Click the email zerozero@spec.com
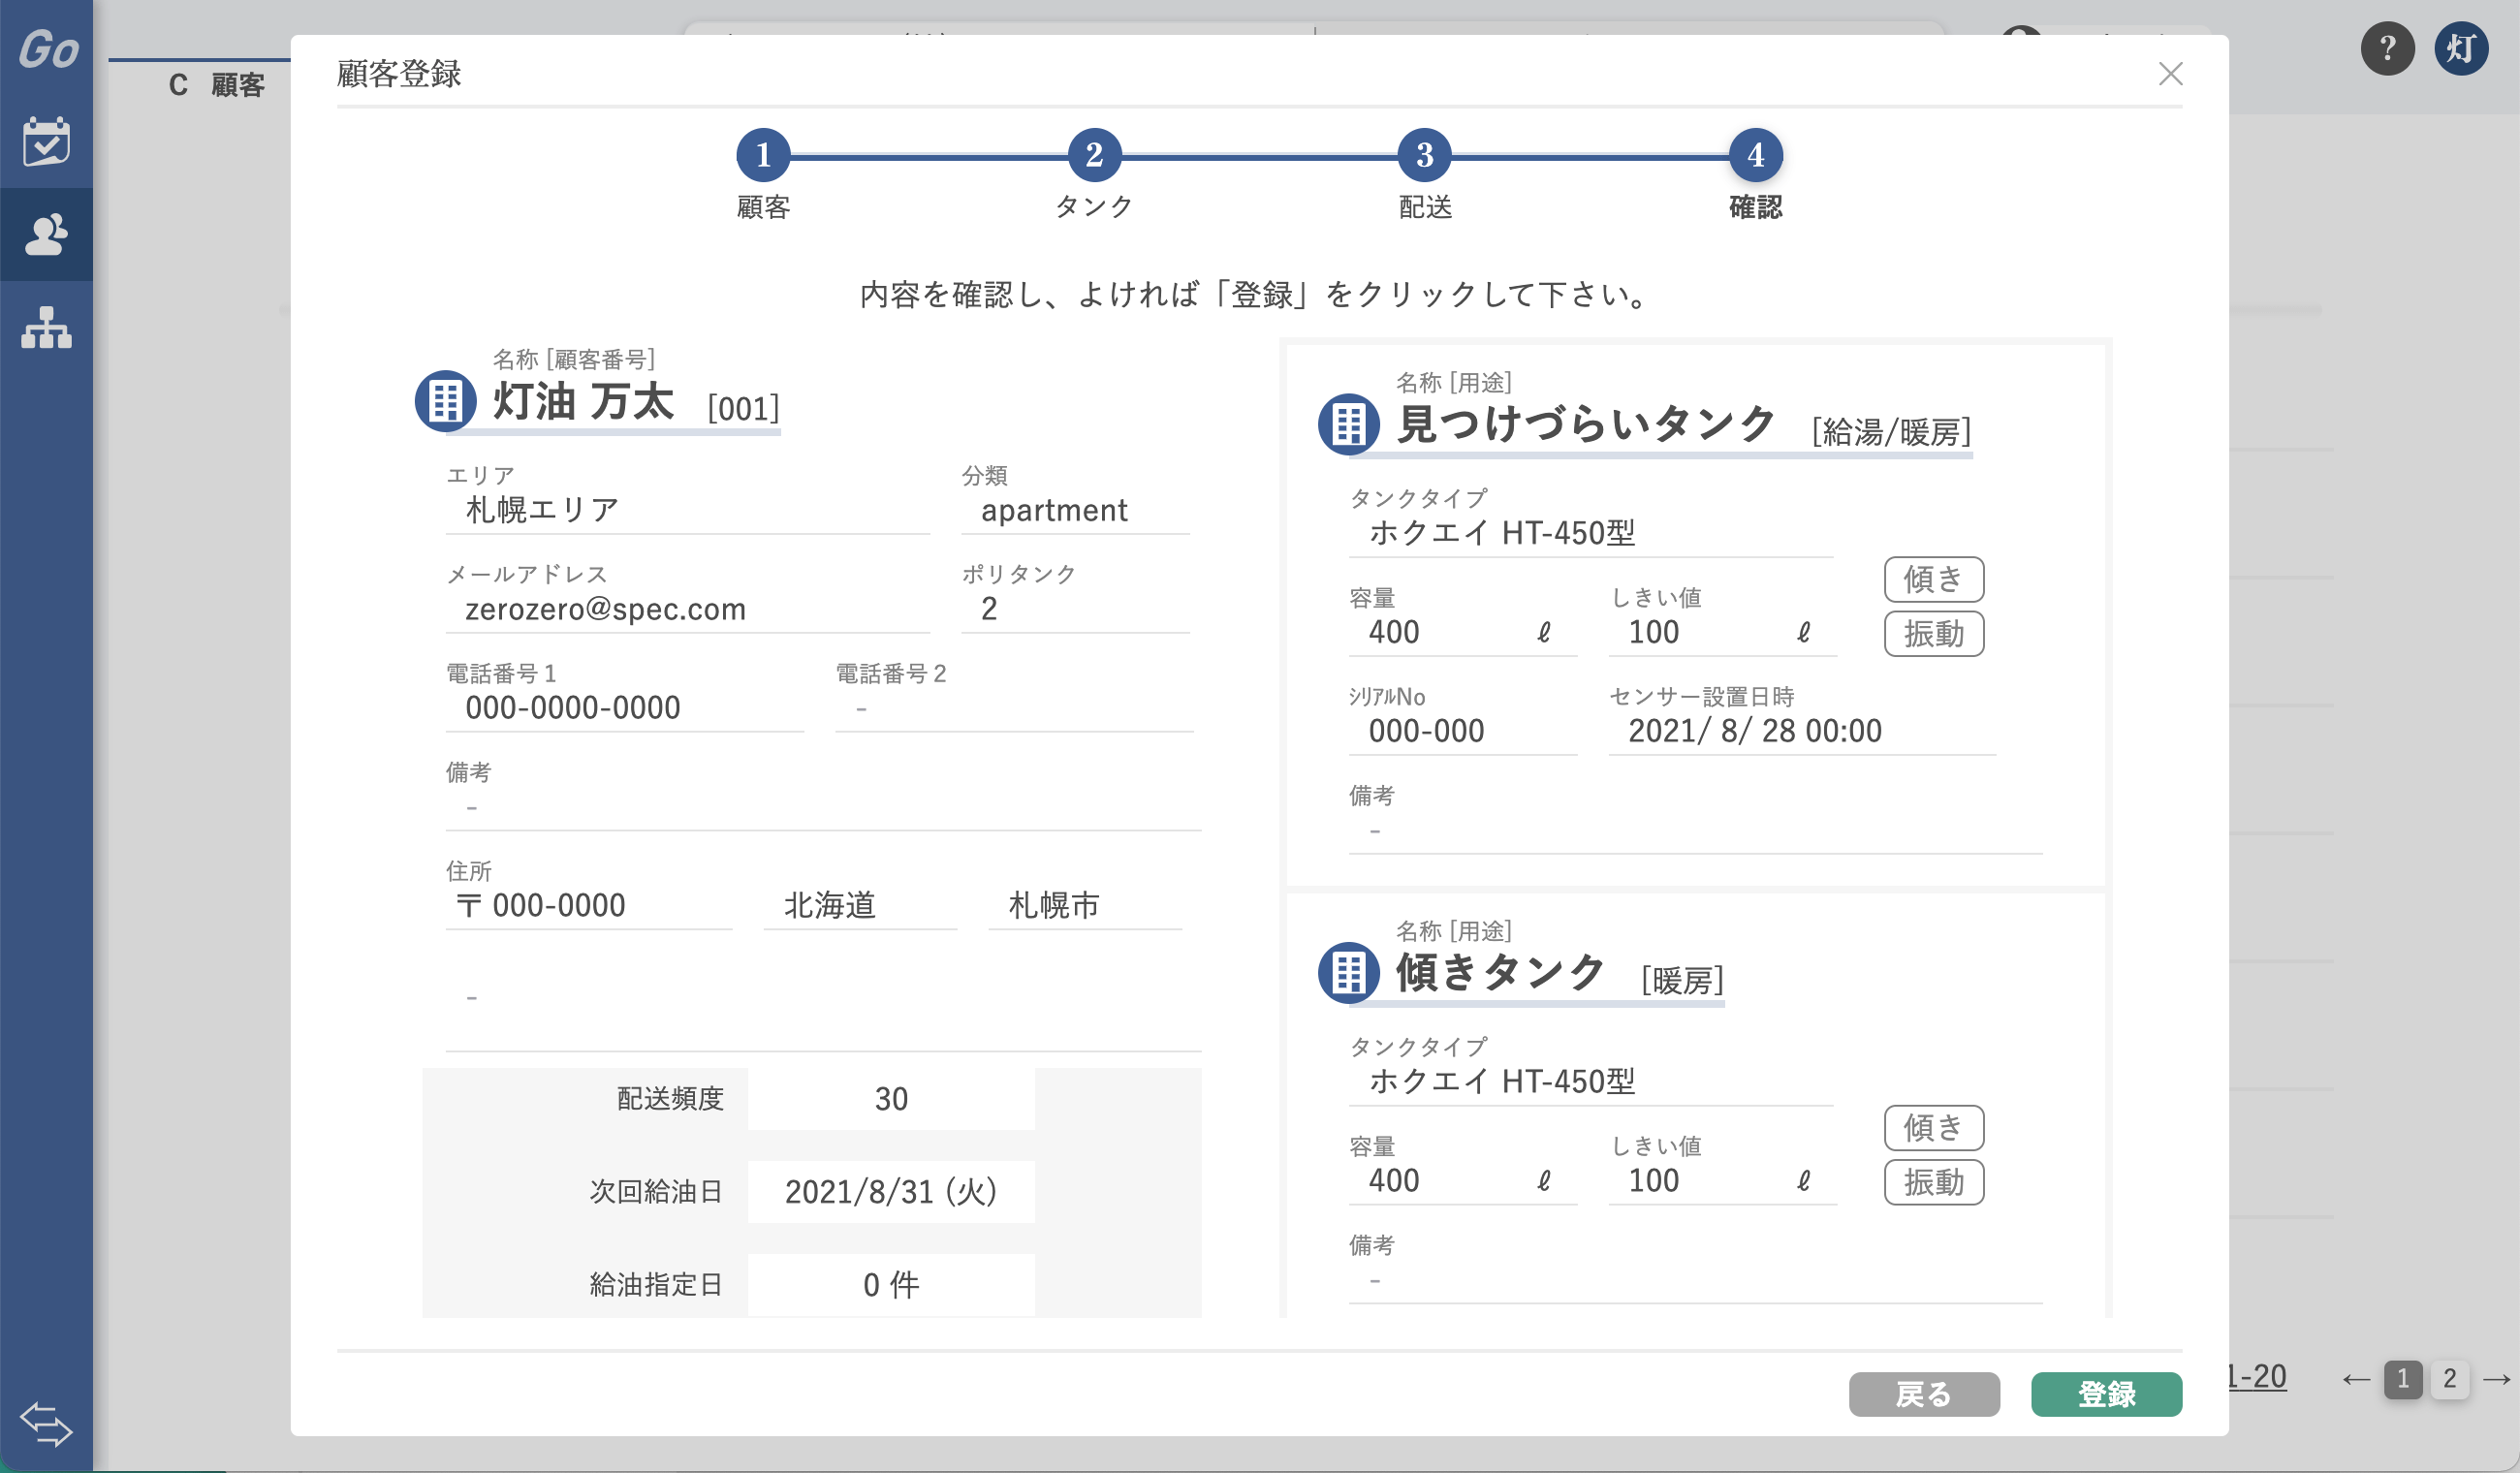Screen dimensions: 2520x1473 [x=605, y=609]
